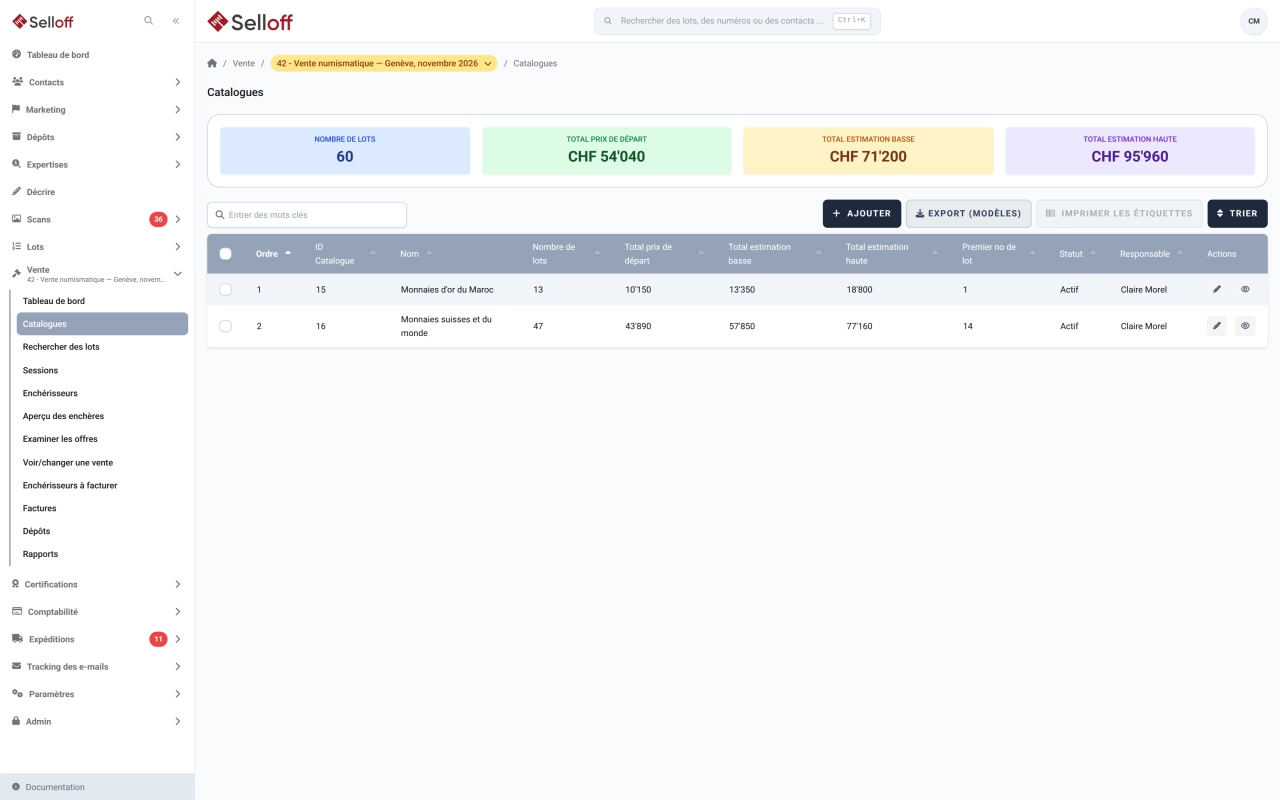The width and height of the screenshot is (1280, 800).
Task: Open the sale 42 Vente numismatique dropdown
Action: click(384, 63)
